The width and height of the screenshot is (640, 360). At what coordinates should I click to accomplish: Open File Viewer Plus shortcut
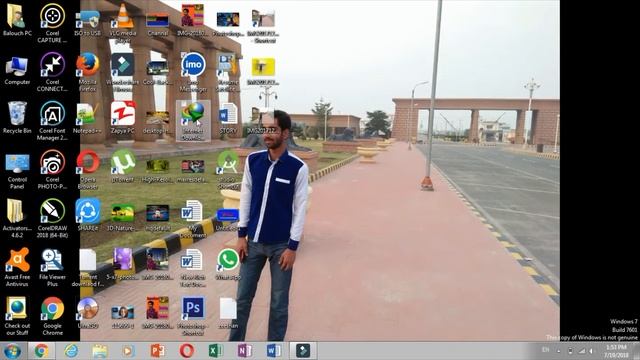pyautogui.click(x=52, y=267)
